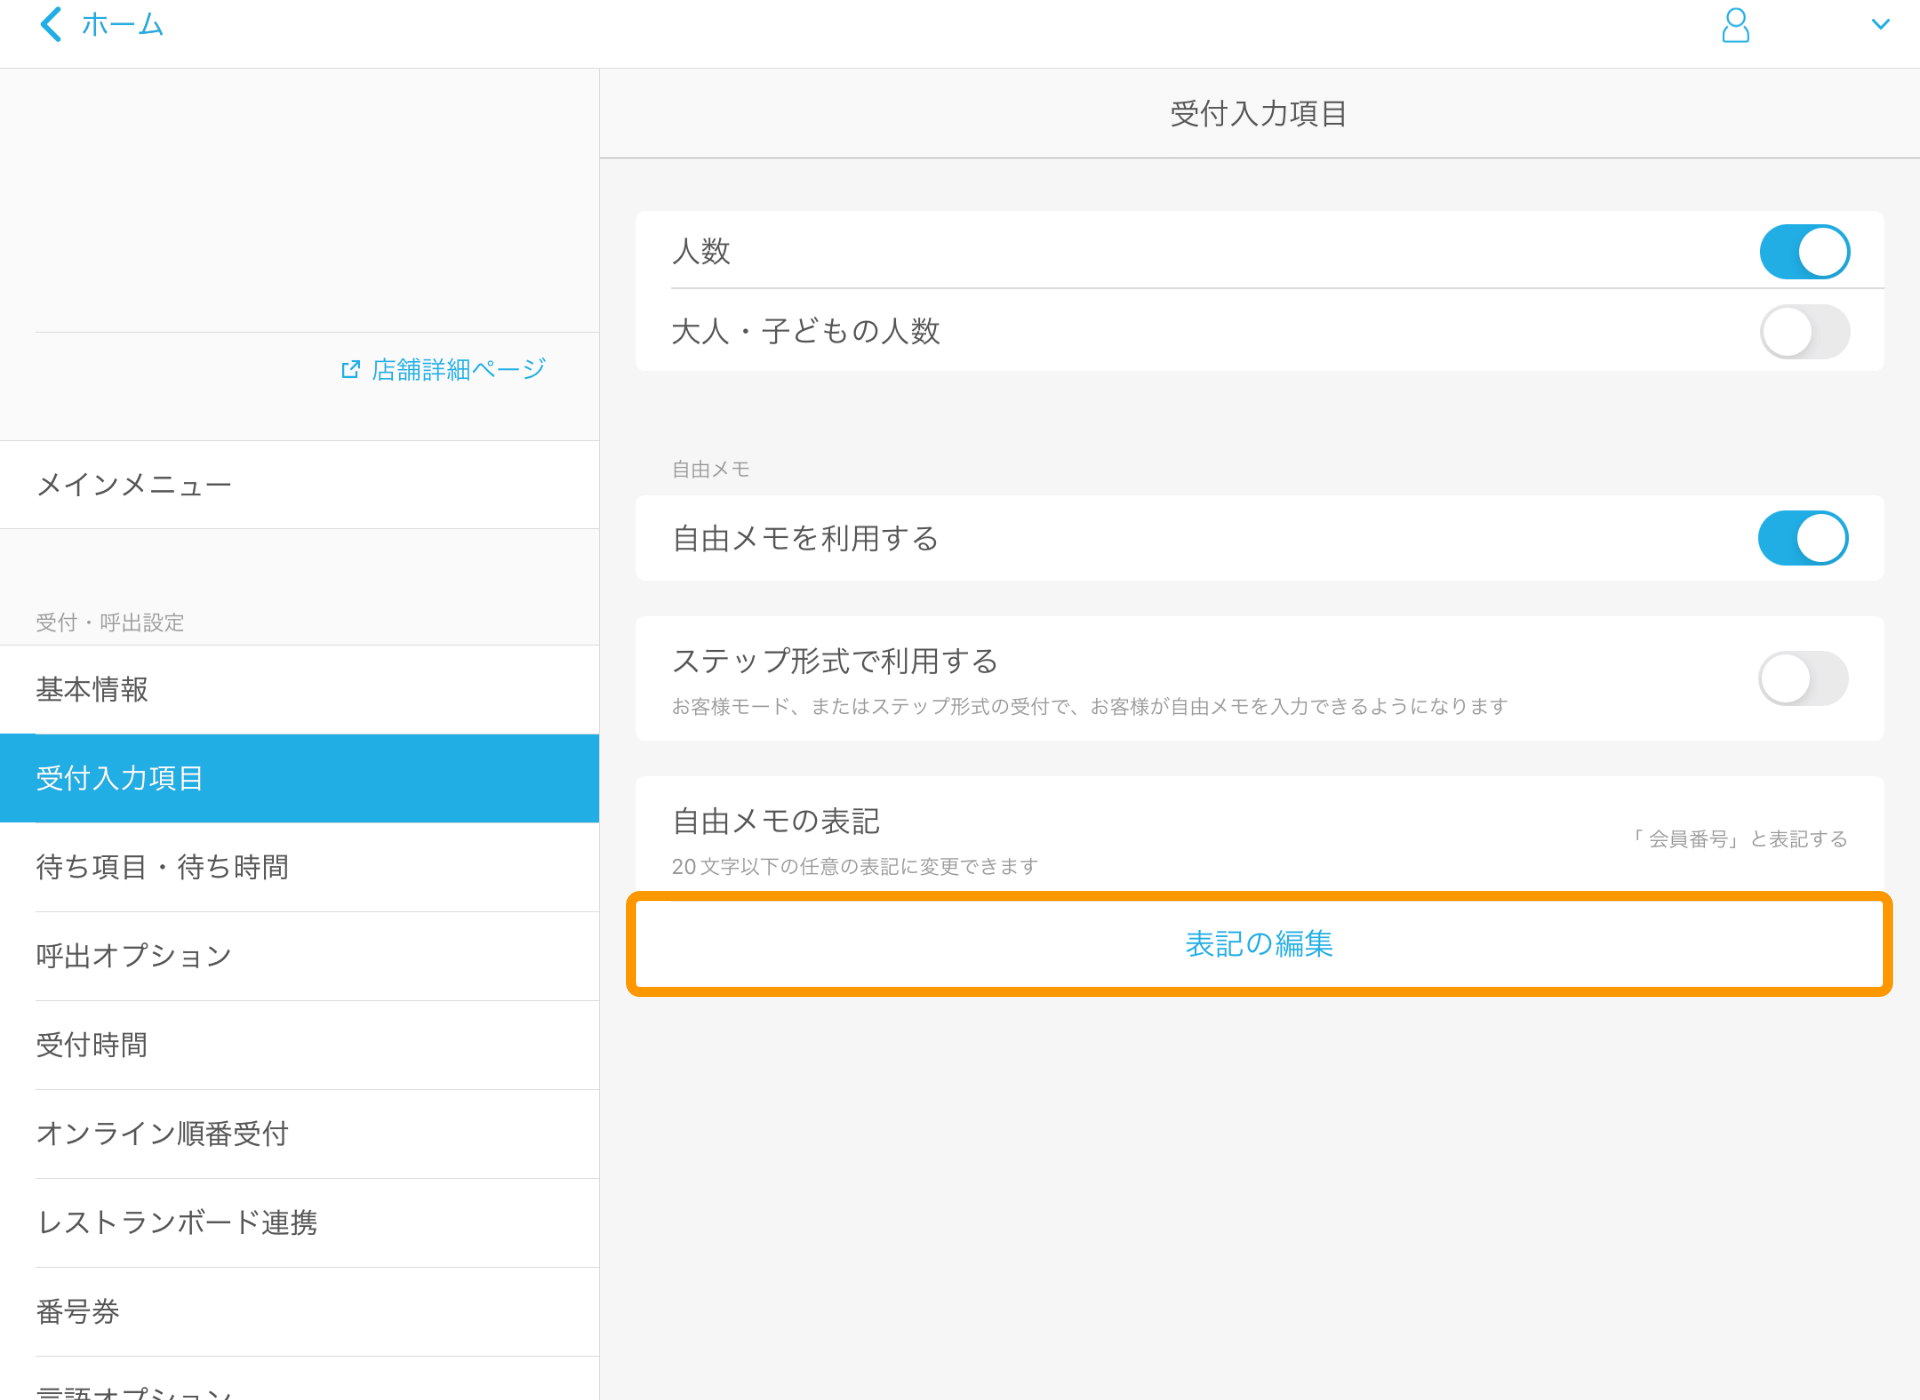Image resolution: width=1920 pixels, height=1400 pixels.
Task: Click the 表記の編集 button
Action: [x=1259, y=944]
